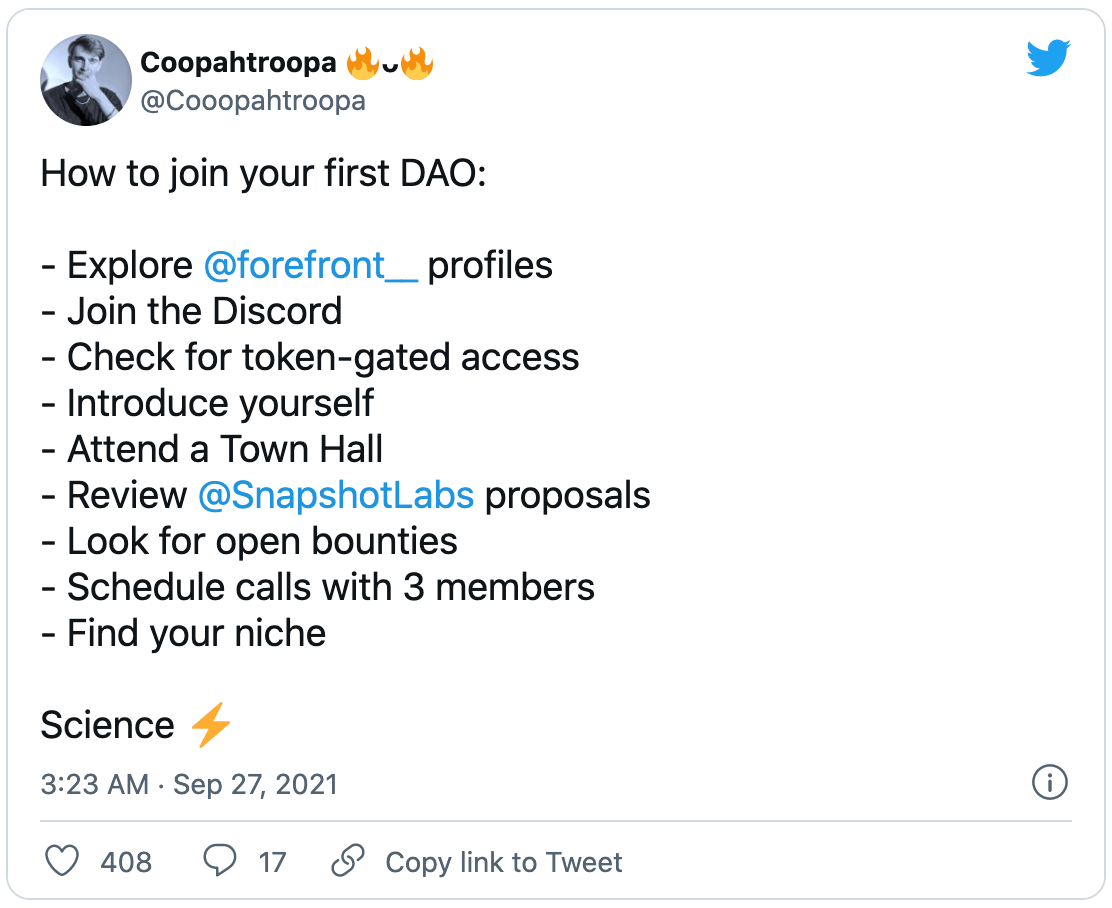The image size is (1112, 908).
Task: Click the word Science in the tweet
Action: tap(107, 725)
